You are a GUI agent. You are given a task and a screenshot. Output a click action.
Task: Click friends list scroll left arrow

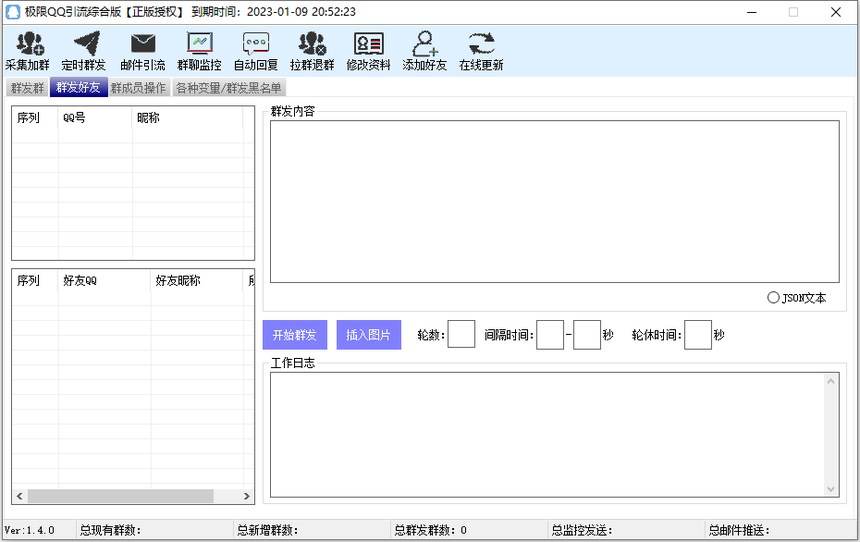click(x=20, y=496)
